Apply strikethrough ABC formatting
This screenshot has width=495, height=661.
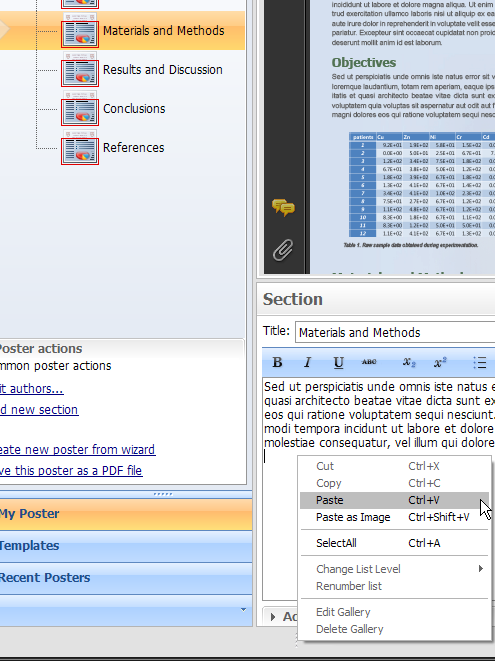point(369,362)
